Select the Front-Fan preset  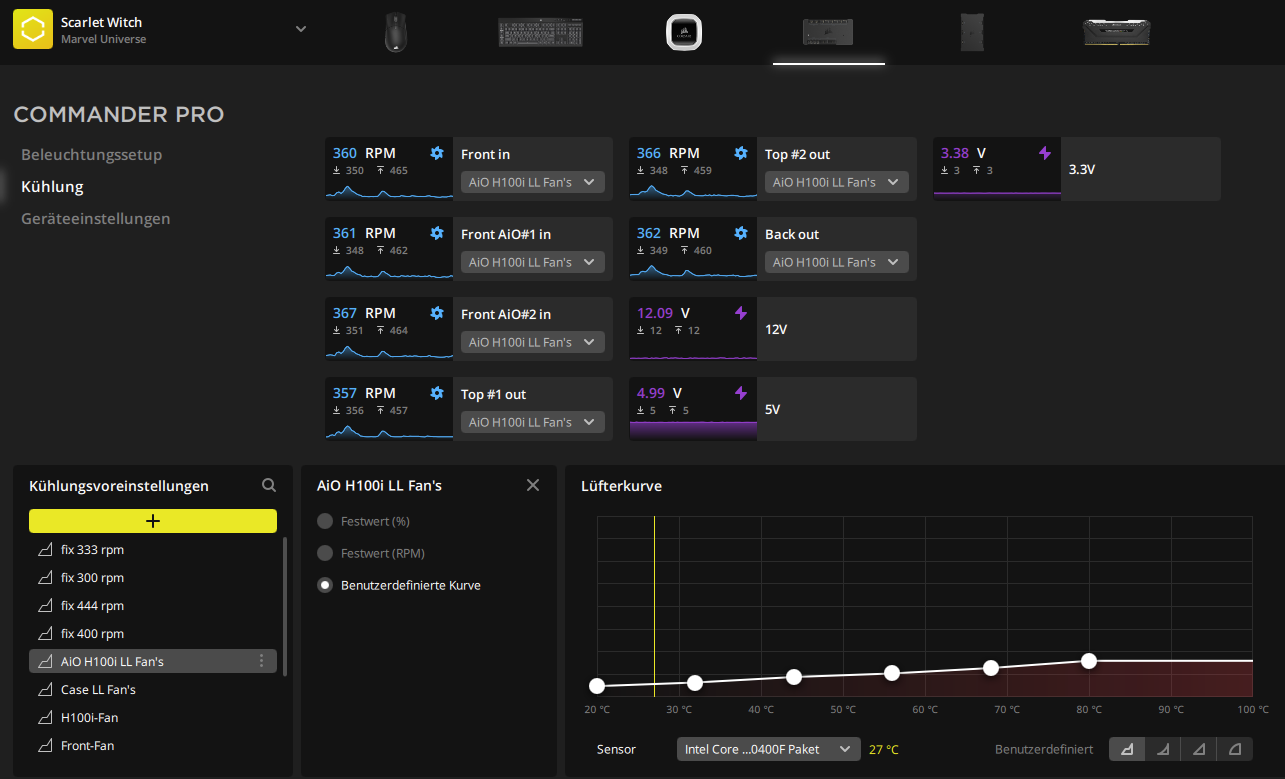click(x=153, y=746)
